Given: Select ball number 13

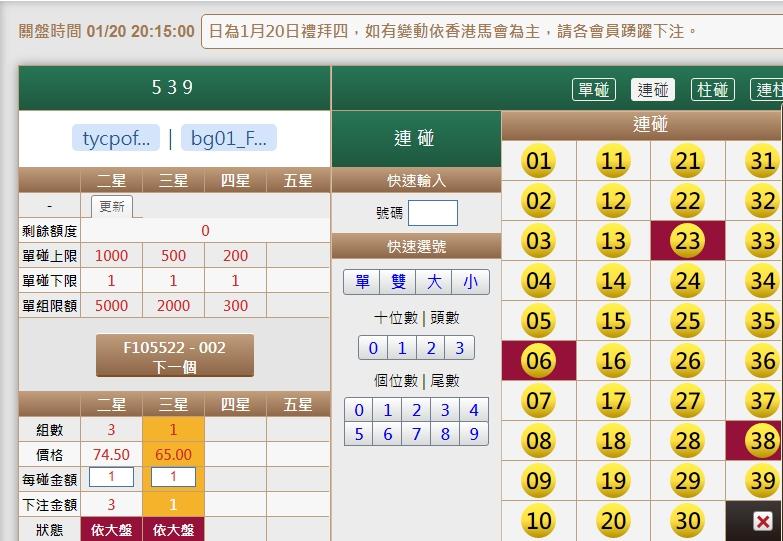Looking at the screenshot, I should tap(613, 241).
